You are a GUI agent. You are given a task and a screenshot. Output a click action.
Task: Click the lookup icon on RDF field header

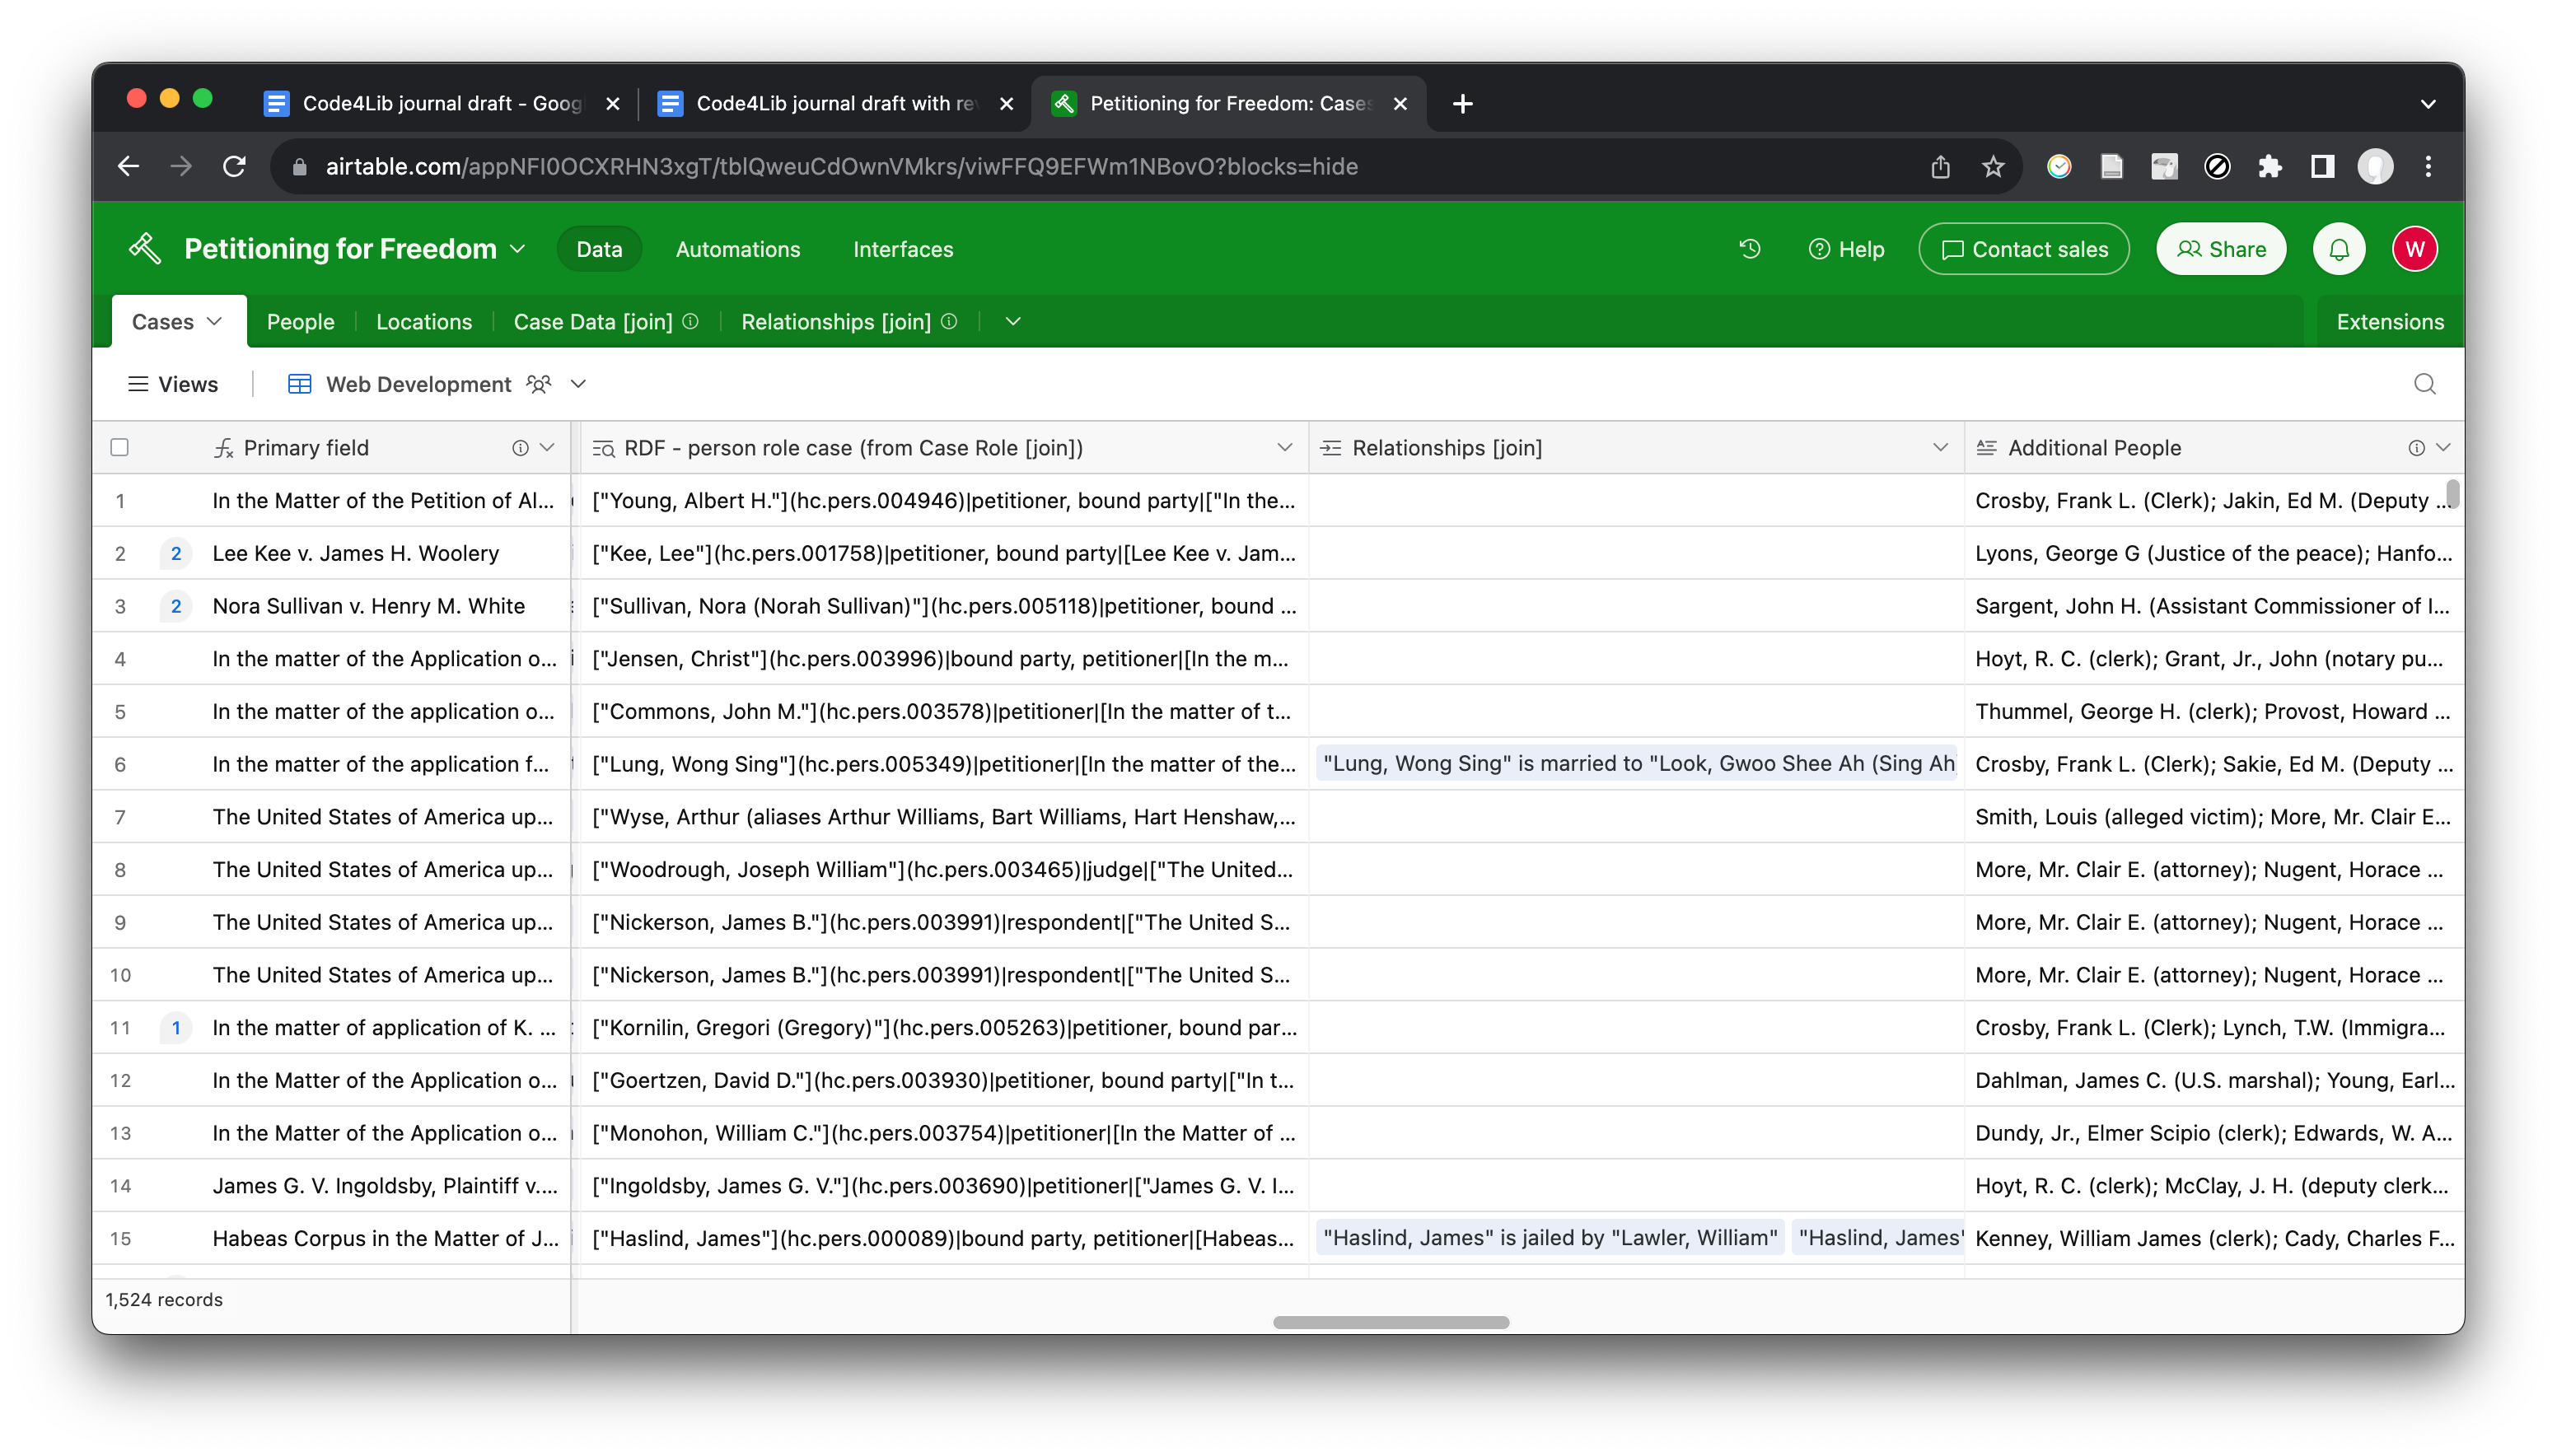click(604, 448)
